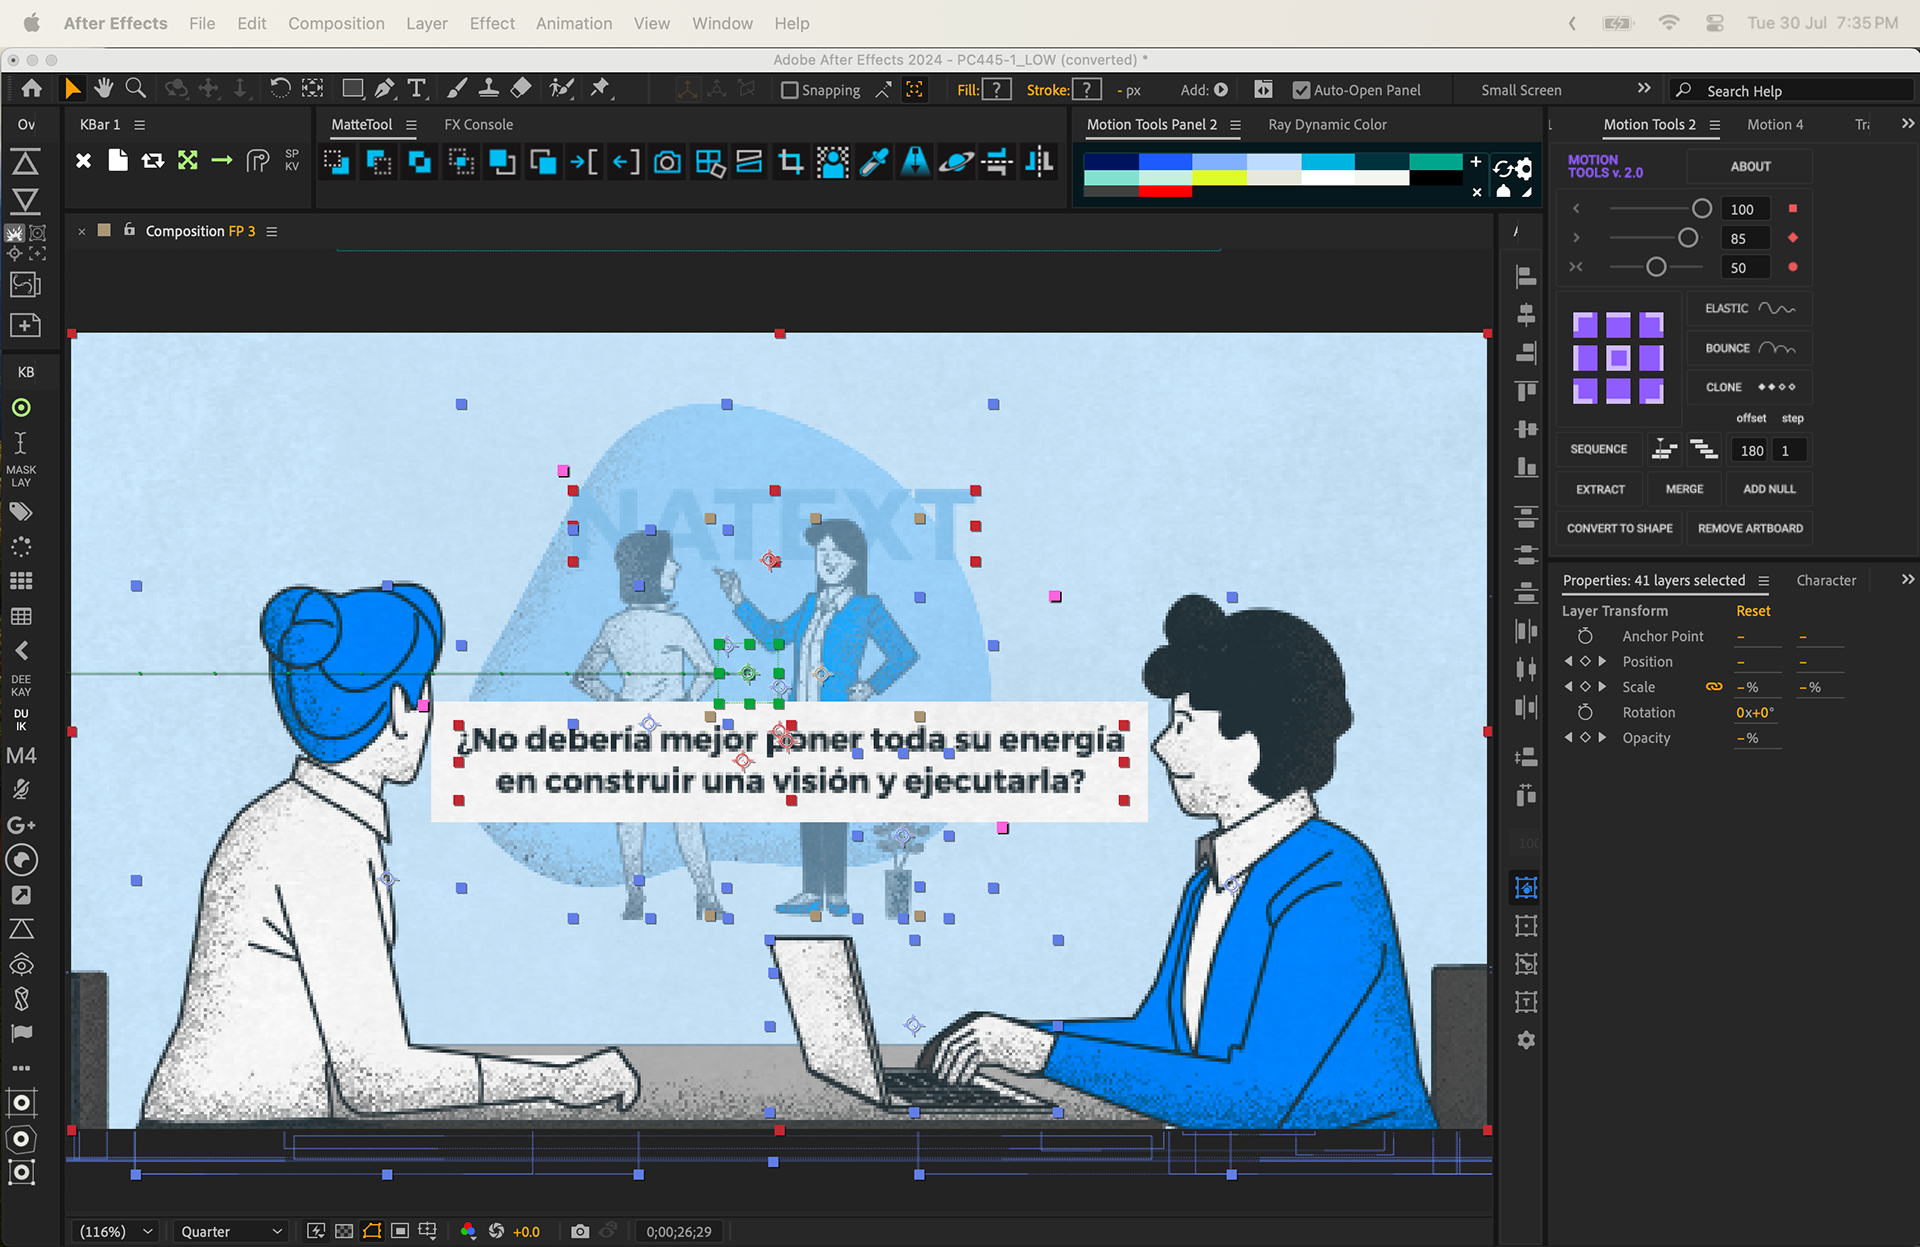Viewport: 1920px width, 1247px height.
Task: Click the camera snapshot icon in MatteTool
Action: click(667, 162)
